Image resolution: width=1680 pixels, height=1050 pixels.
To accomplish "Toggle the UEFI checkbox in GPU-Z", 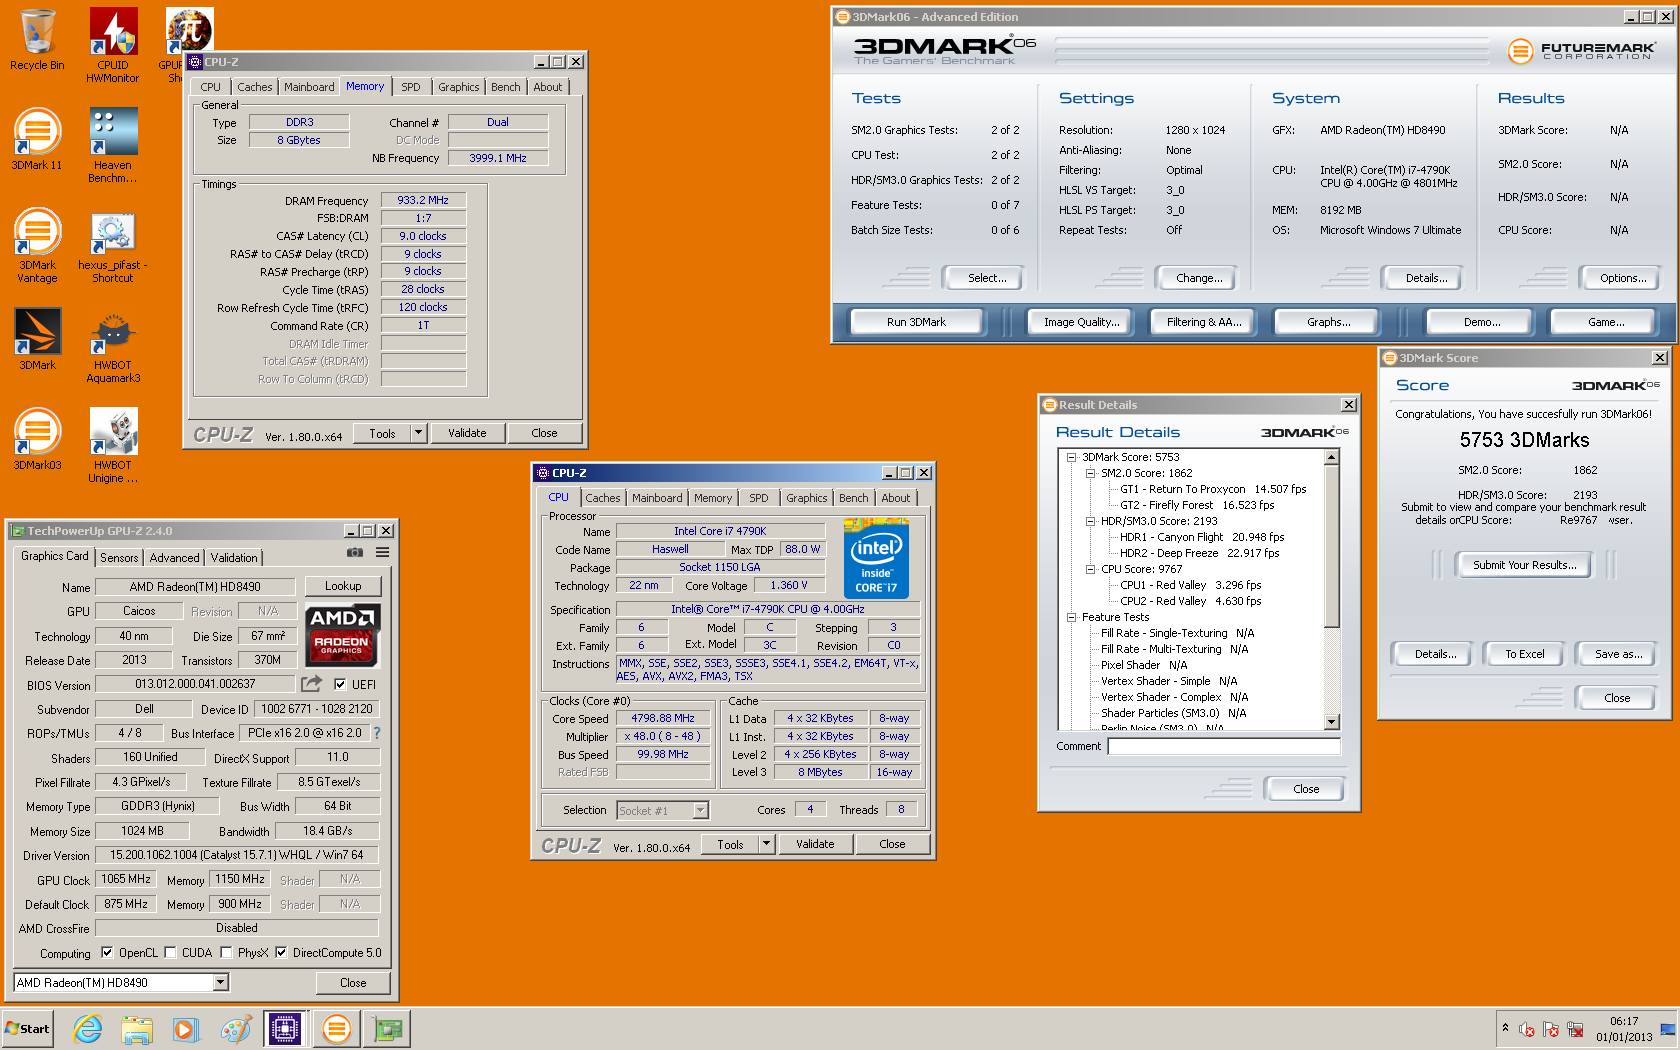I will point(340,685).
